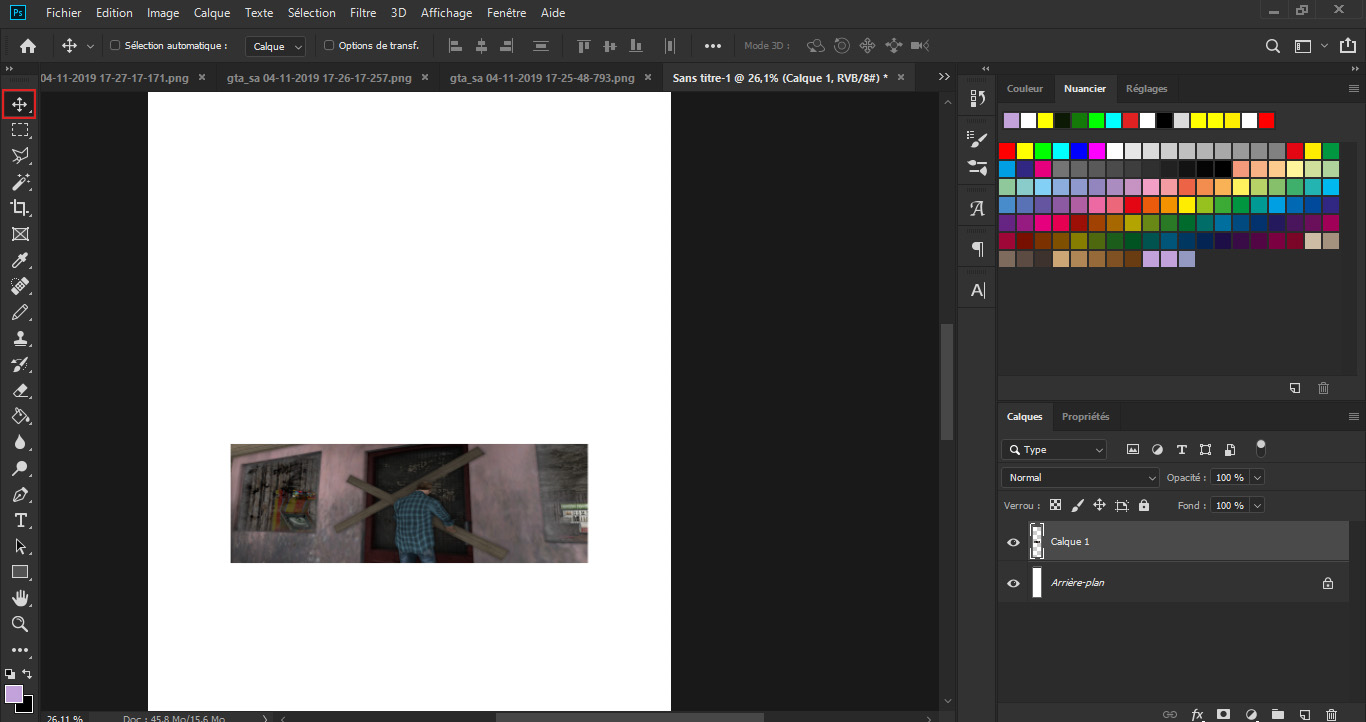
Task: Toggle lock image pixels brush icon
Action: click(x=1077, y=506)
